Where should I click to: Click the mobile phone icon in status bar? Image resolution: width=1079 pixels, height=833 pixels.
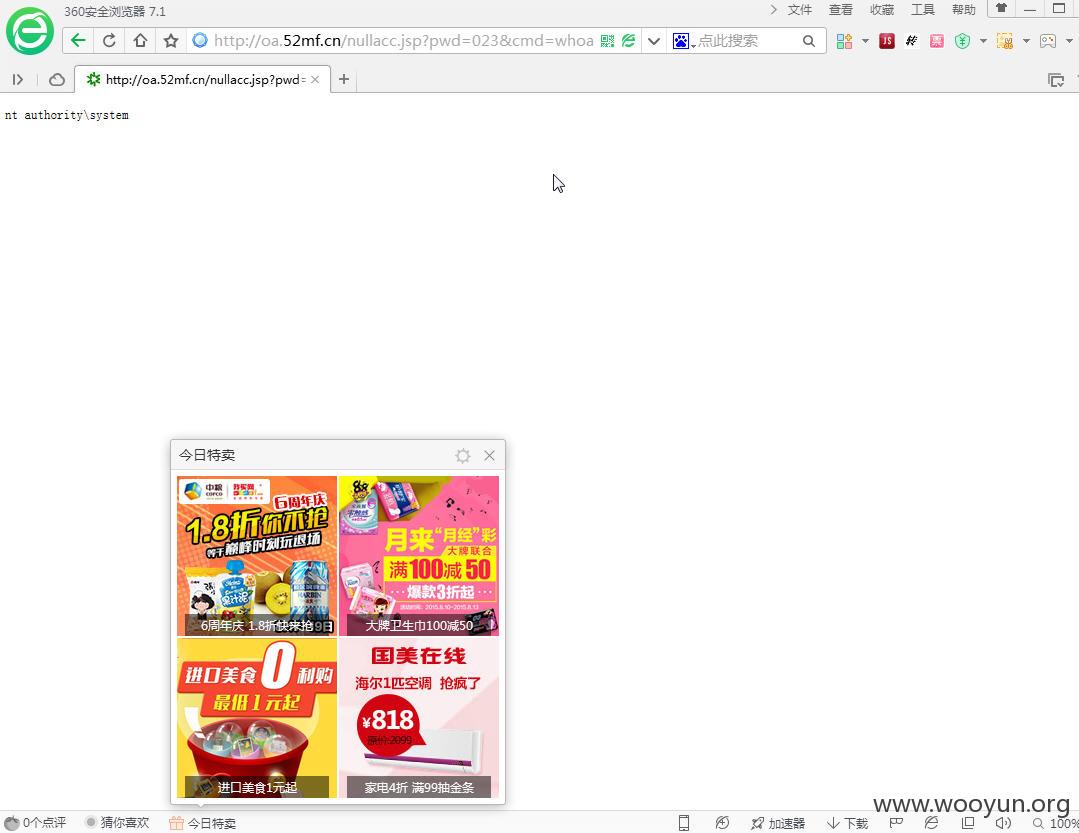pyautogui.click(x=683, y=823)
